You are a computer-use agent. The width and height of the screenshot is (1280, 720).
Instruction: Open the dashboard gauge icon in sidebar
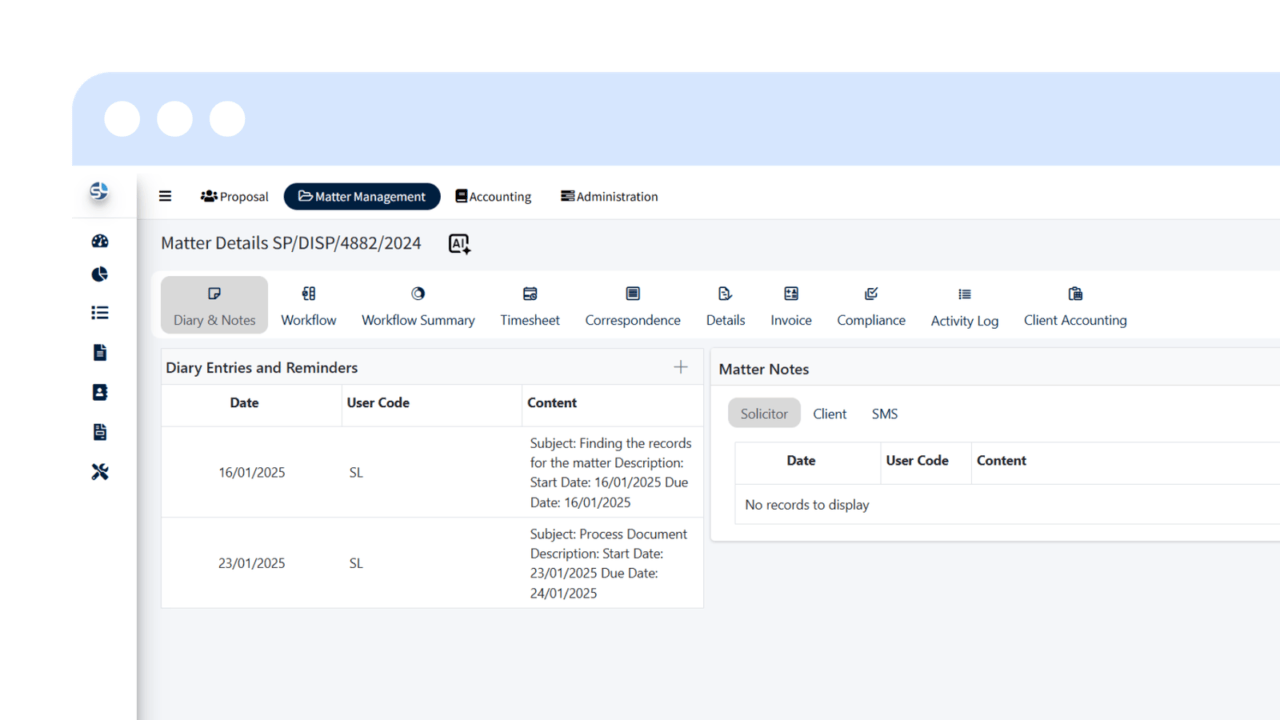click(x=100, y=241)
